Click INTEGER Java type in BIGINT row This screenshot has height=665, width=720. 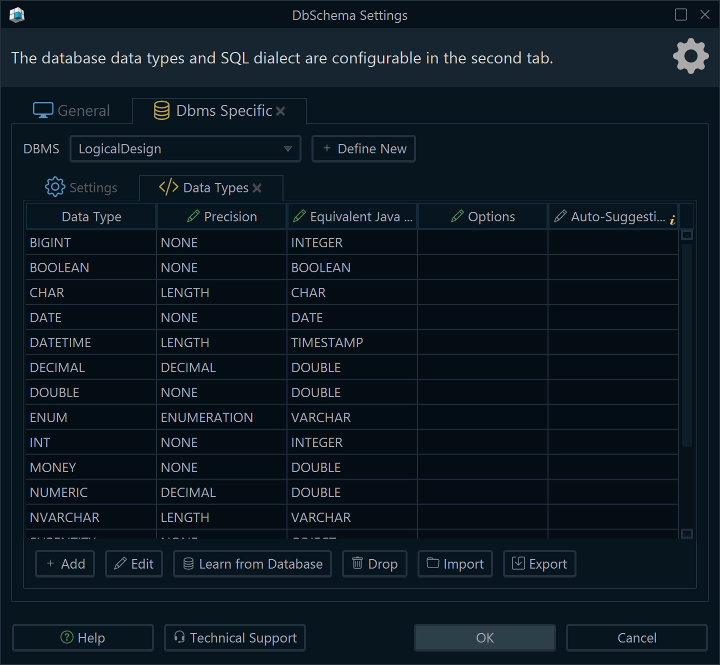click(x=352, y=242)
